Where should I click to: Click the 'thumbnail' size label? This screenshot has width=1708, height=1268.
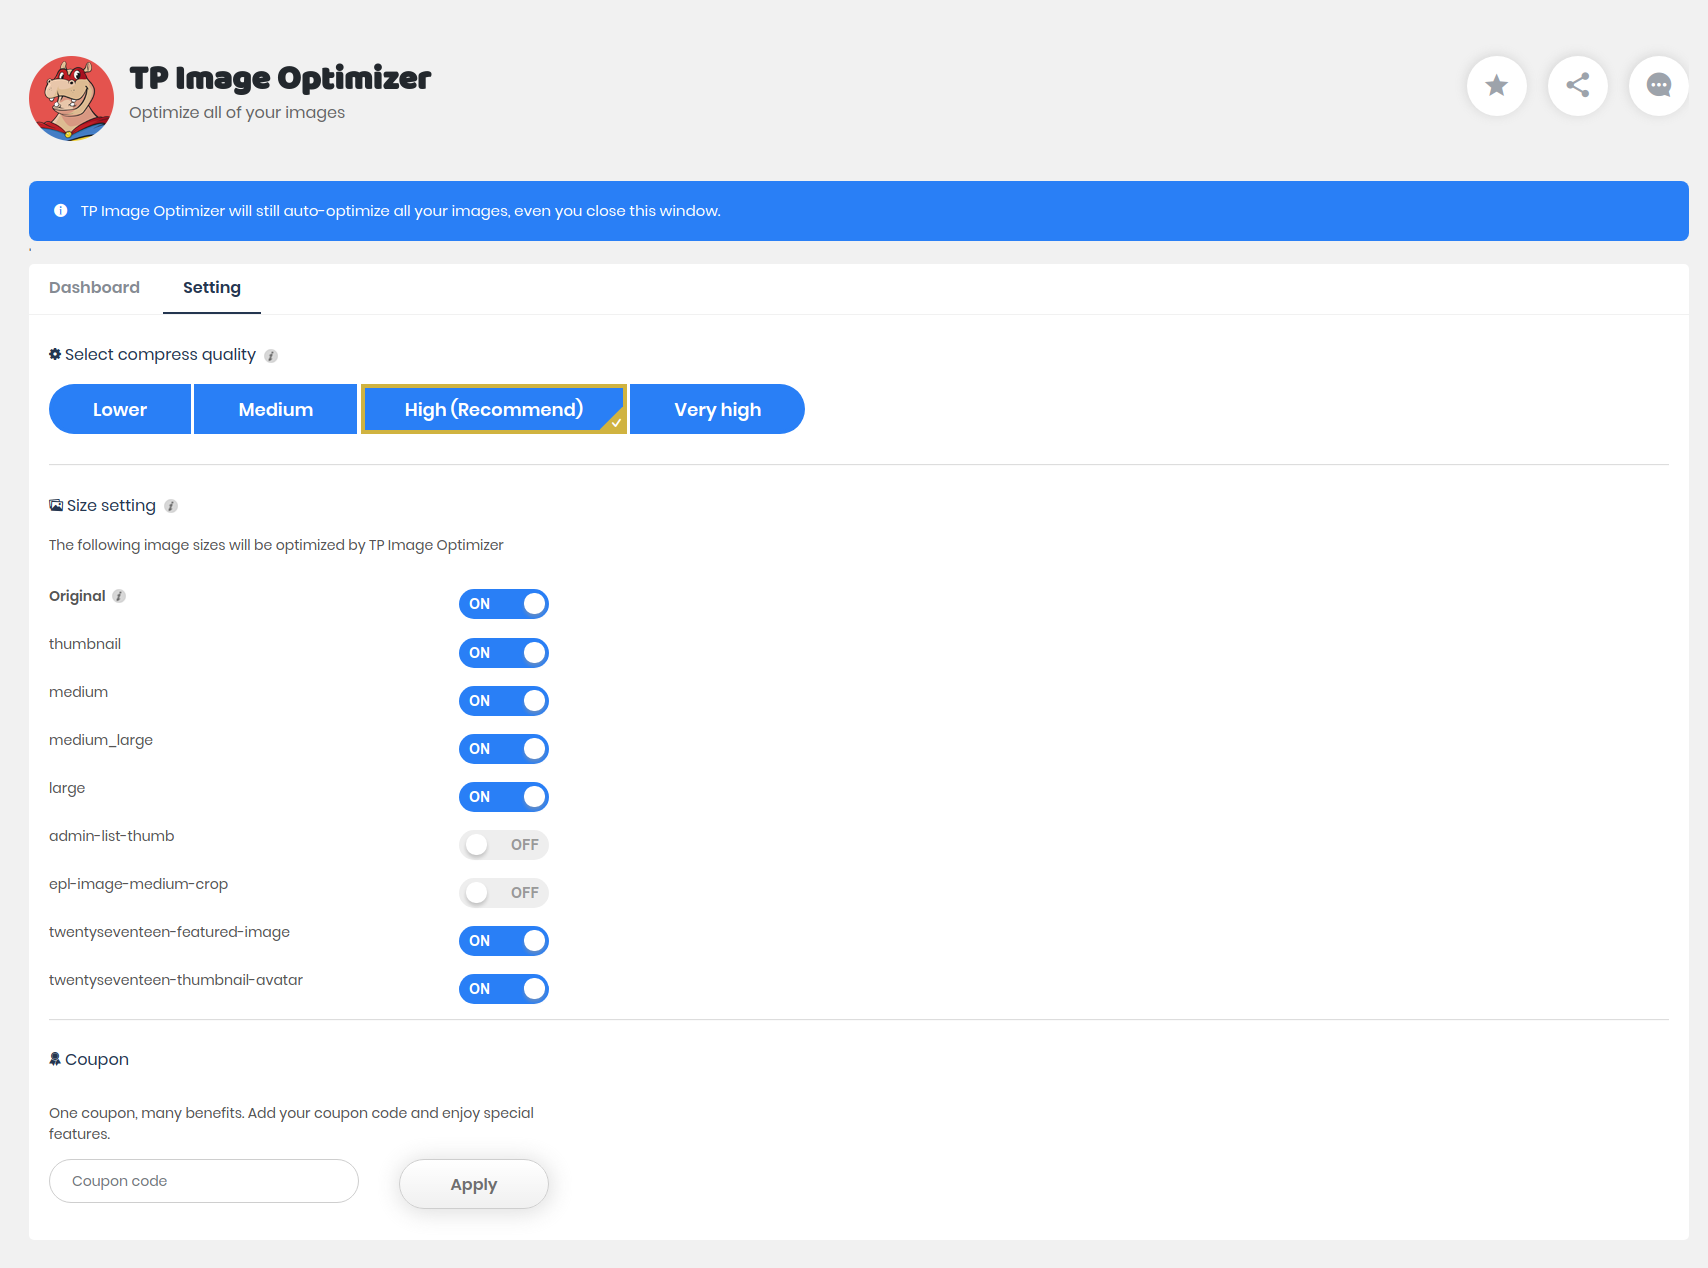85,644
